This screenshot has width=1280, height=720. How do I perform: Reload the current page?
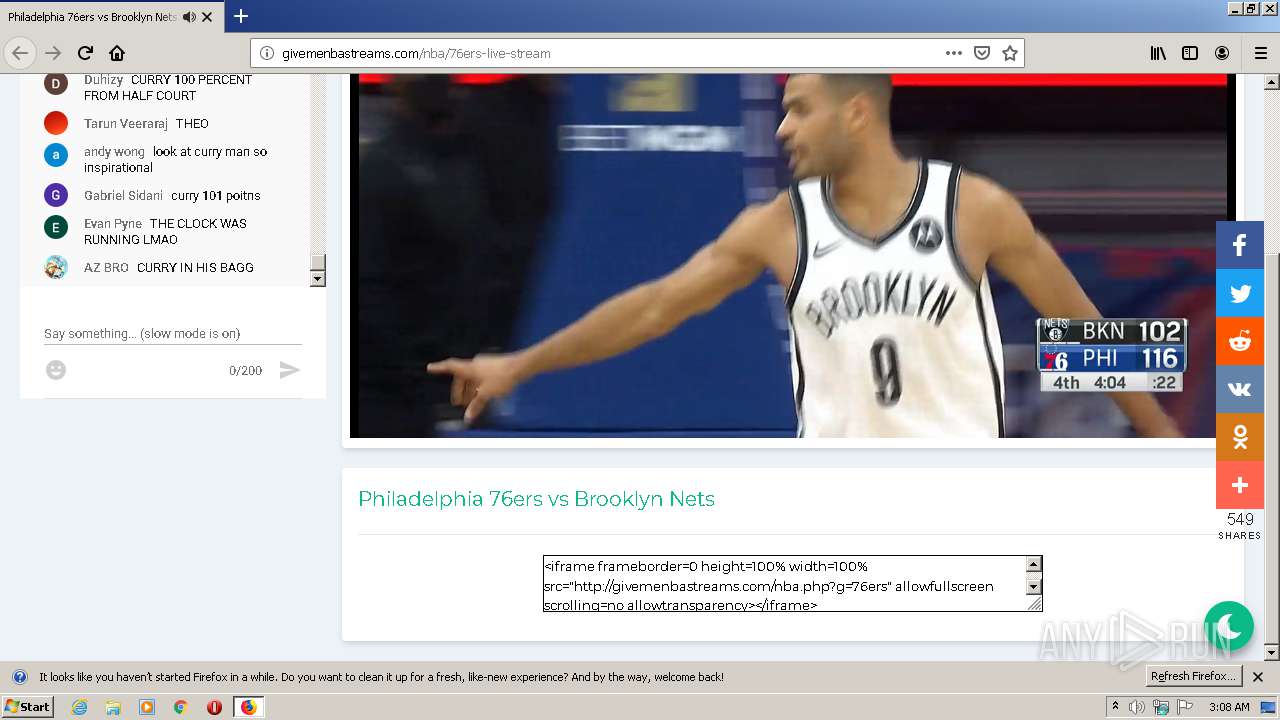[85, 53]
